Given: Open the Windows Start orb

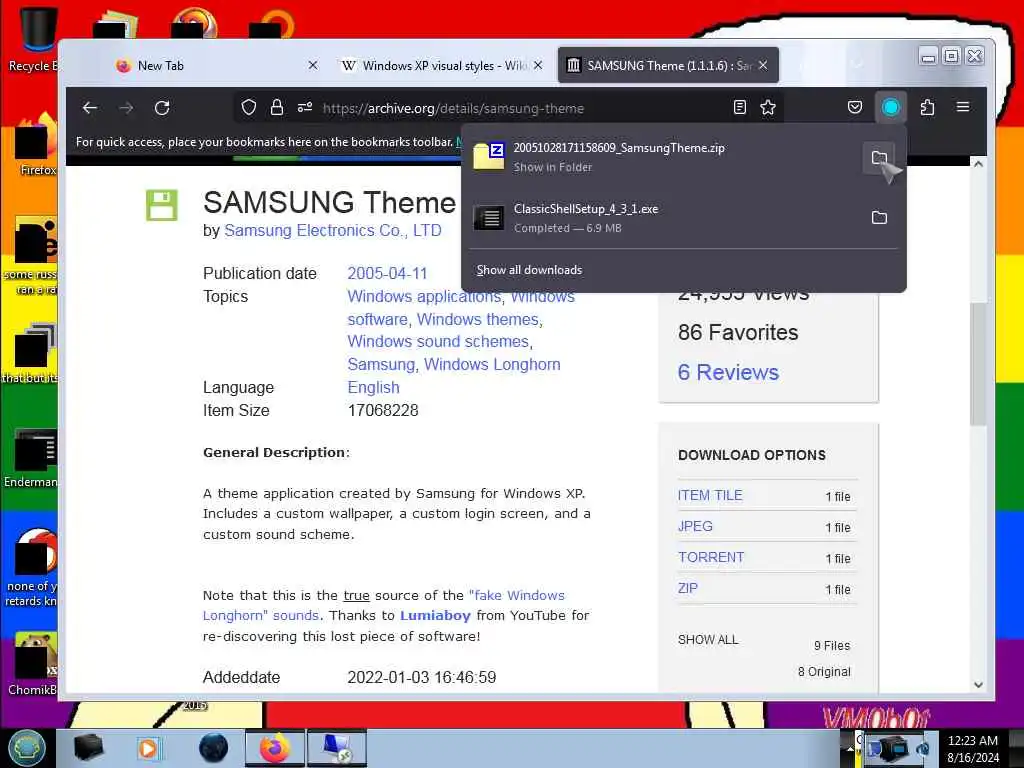Looking at the screenshot, I should coord(26,747).
